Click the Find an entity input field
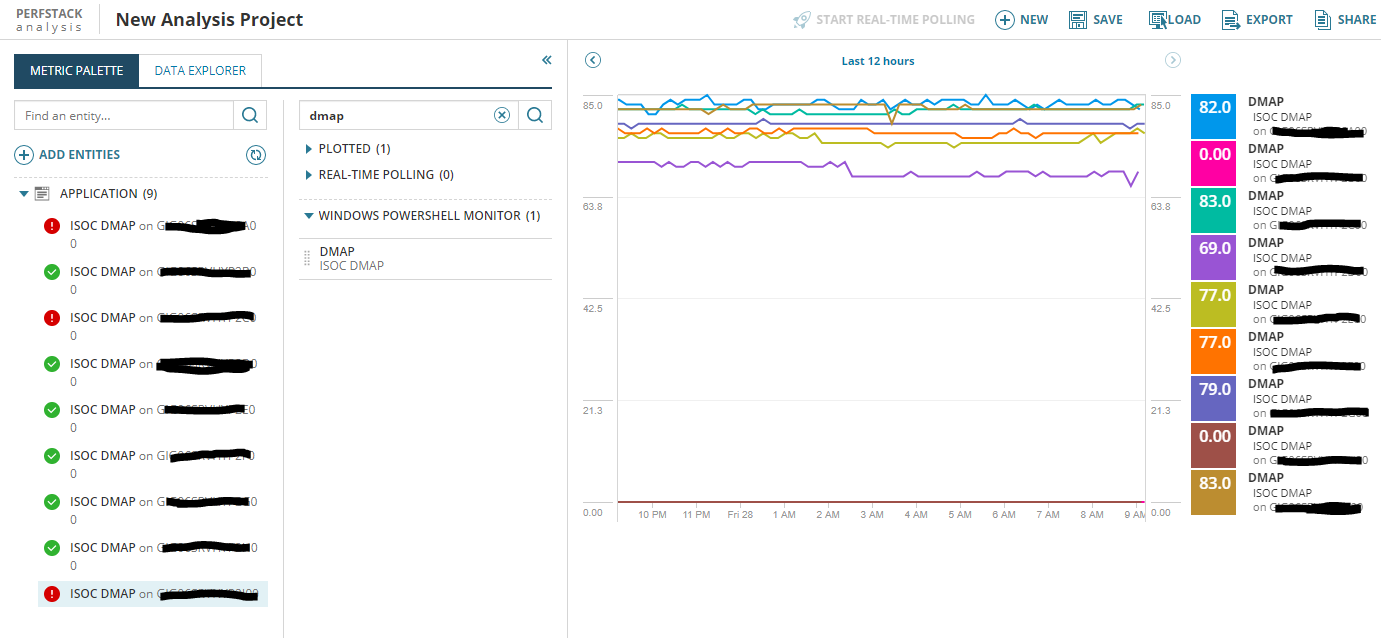Viewport: 1381px width, 638px height. [124, 116]
